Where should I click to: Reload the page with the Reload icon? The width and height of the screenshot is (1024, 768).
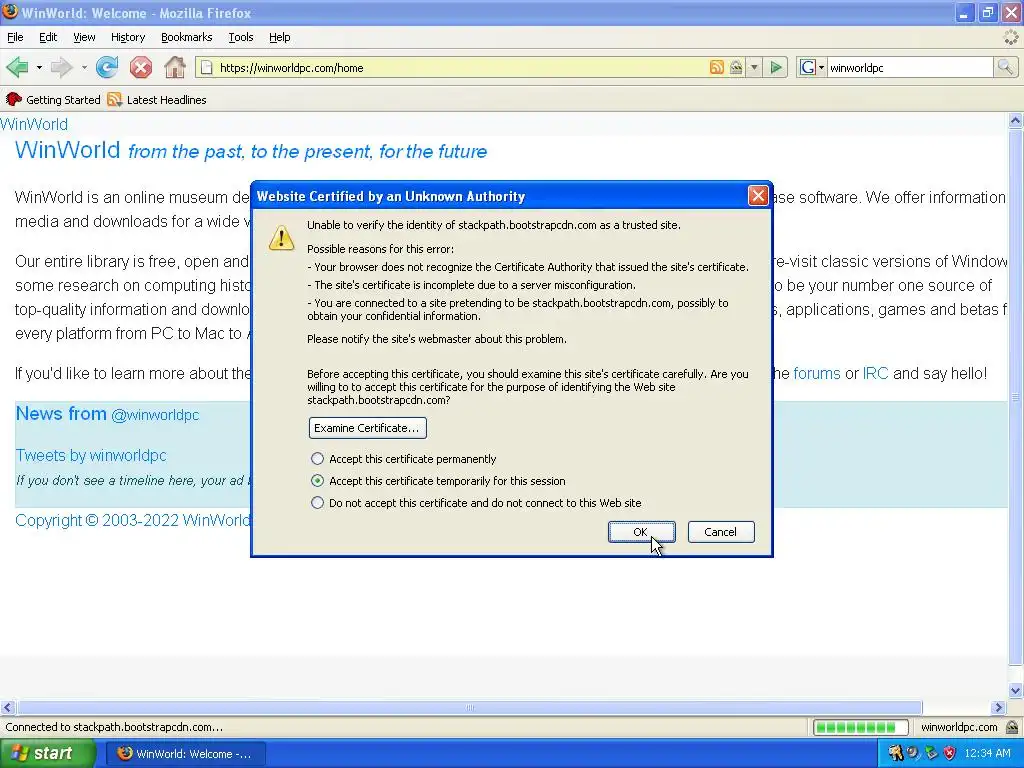pyautogui.click(x=107, y=67)
